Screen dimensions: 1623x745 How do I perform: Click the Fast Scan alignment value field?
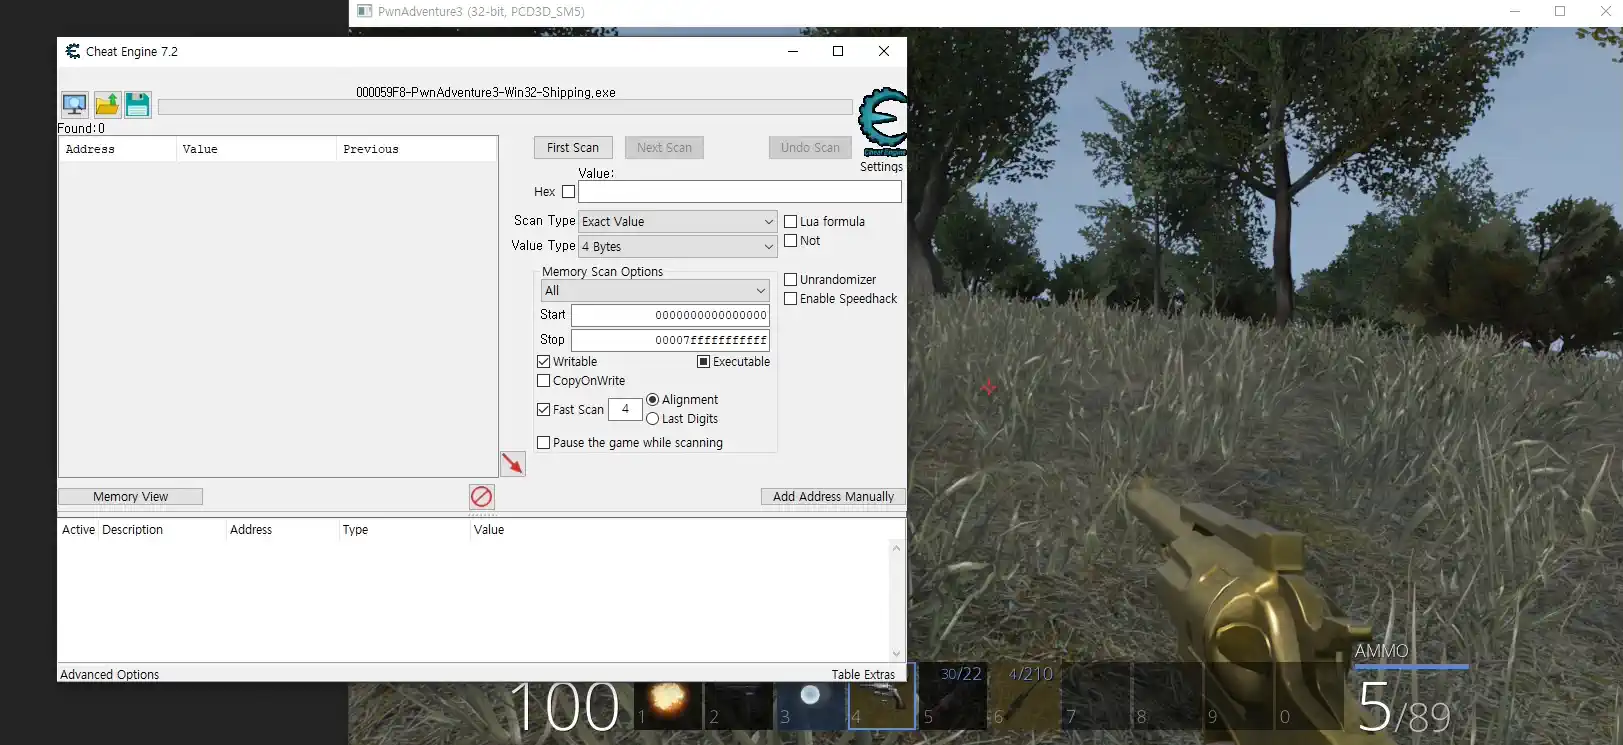click(x=625, y=409)
